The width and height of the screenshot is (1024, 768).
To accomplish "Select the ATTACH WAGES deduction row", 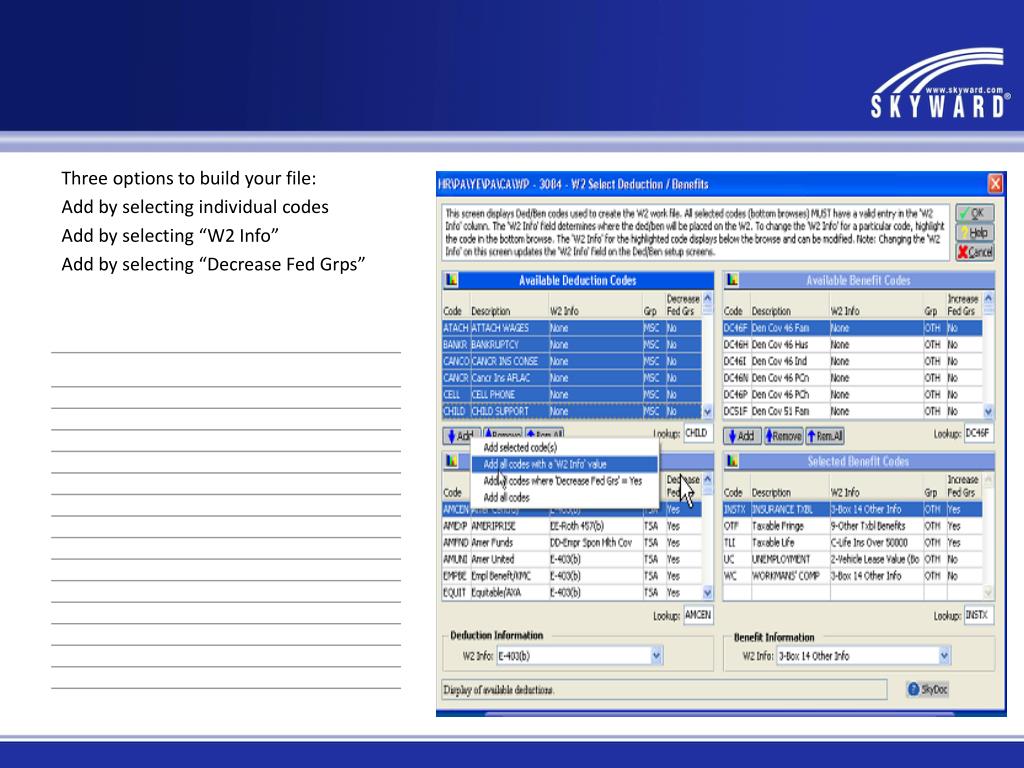I will tap(572, 328).
